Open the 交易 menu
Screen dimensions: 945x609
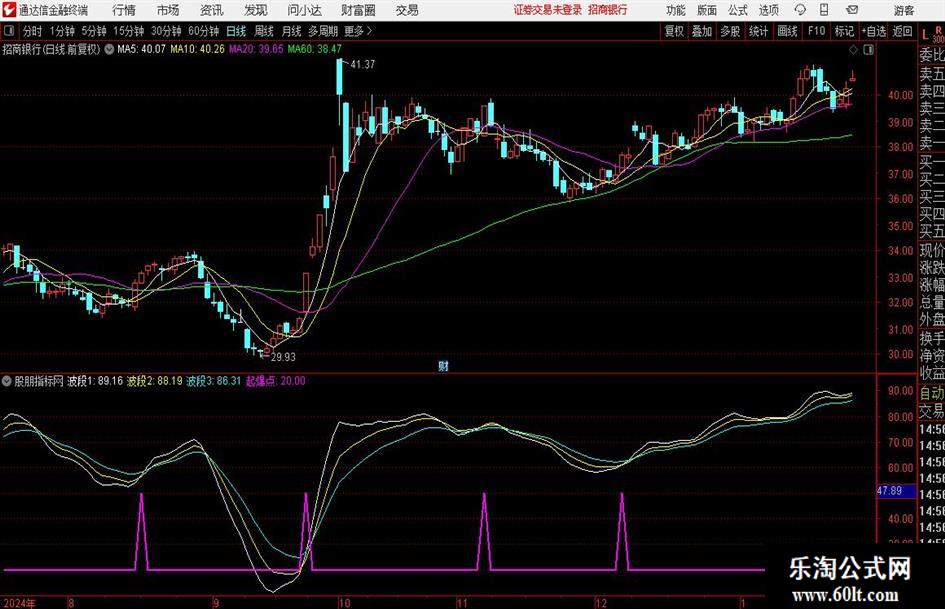pos(407,10)
